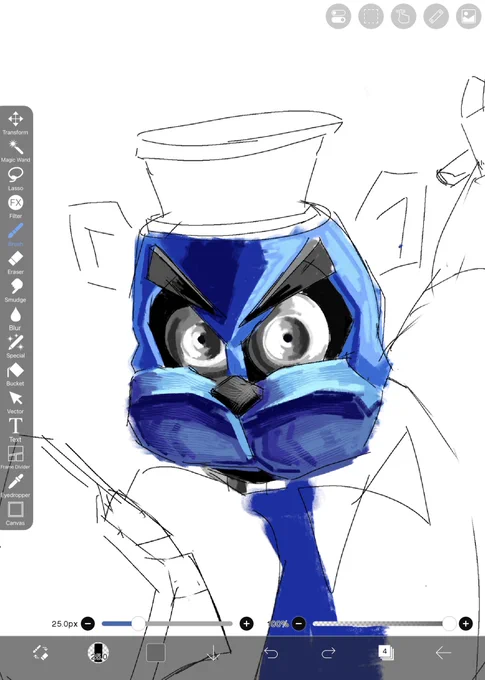Image resolution: width=485 pixels, height=680 pixels.
Task: Open brush settings showing 25.0 in bottom bar
Action: [98, 652]
